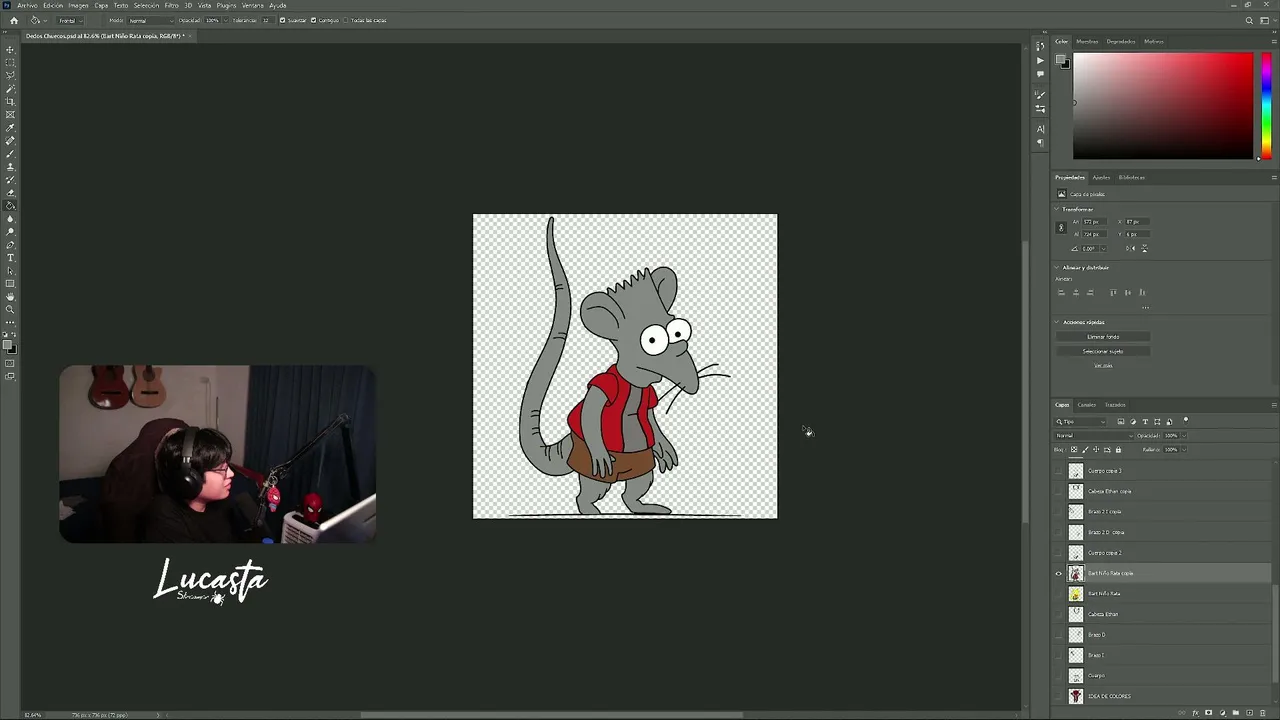Image resolution: width=1280 pixels, height=720 pixels.
Task: Pick a color in the color field
Action: 1163,106
